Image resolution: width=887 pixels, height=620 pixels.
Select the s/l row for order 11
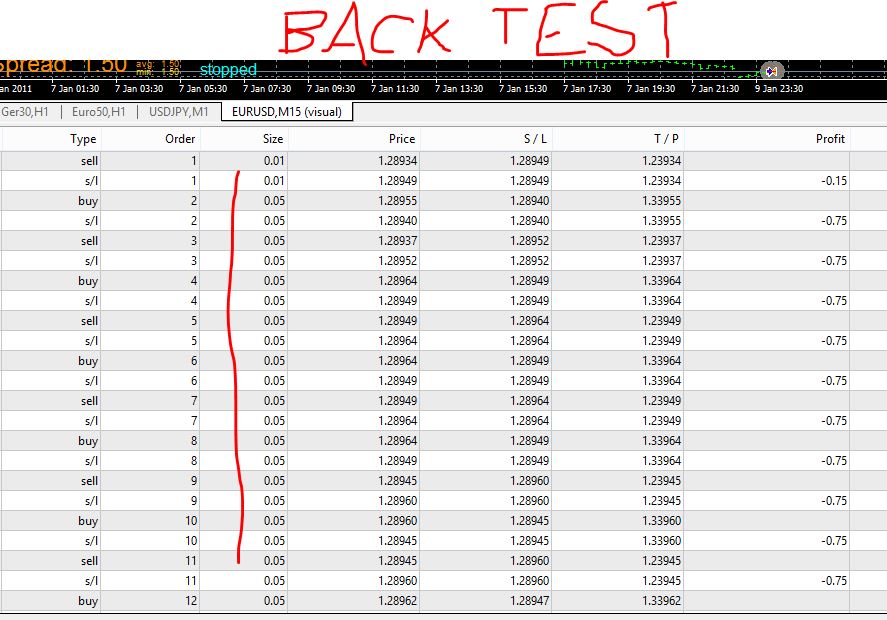[444, 581]
